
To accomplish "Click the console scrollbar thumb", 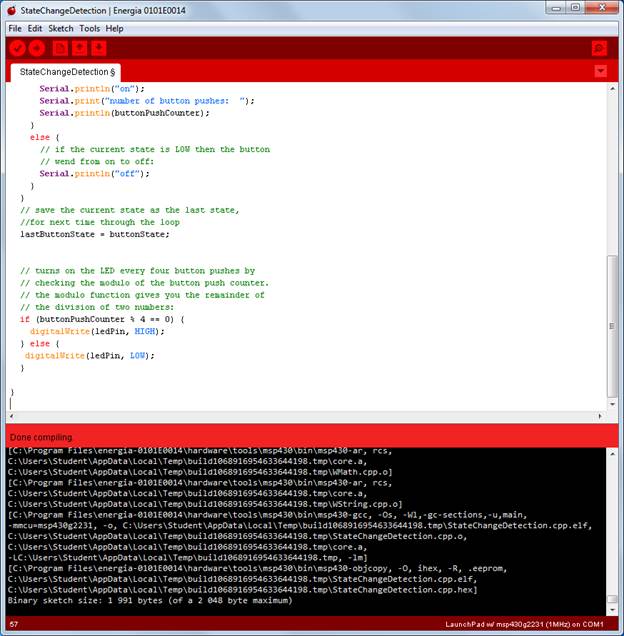I will [x=612, y=599].
